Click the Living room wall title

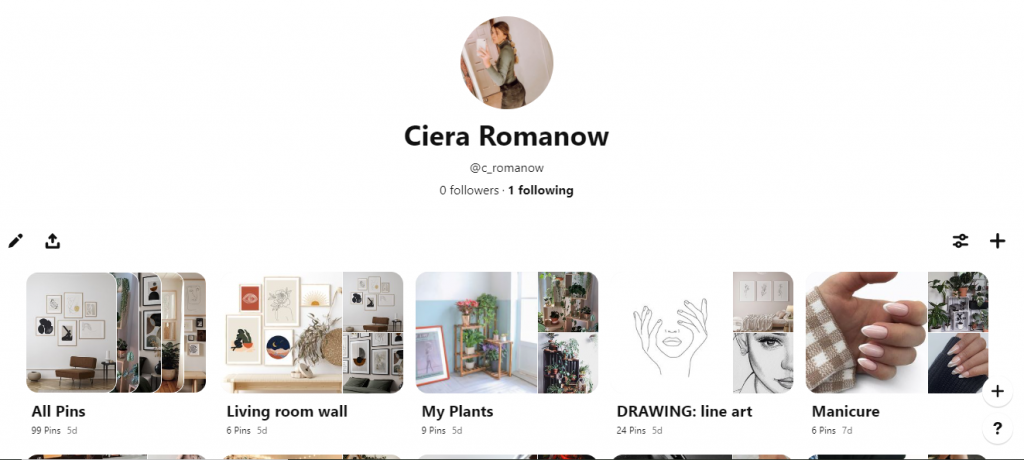[x=287, y=412]
